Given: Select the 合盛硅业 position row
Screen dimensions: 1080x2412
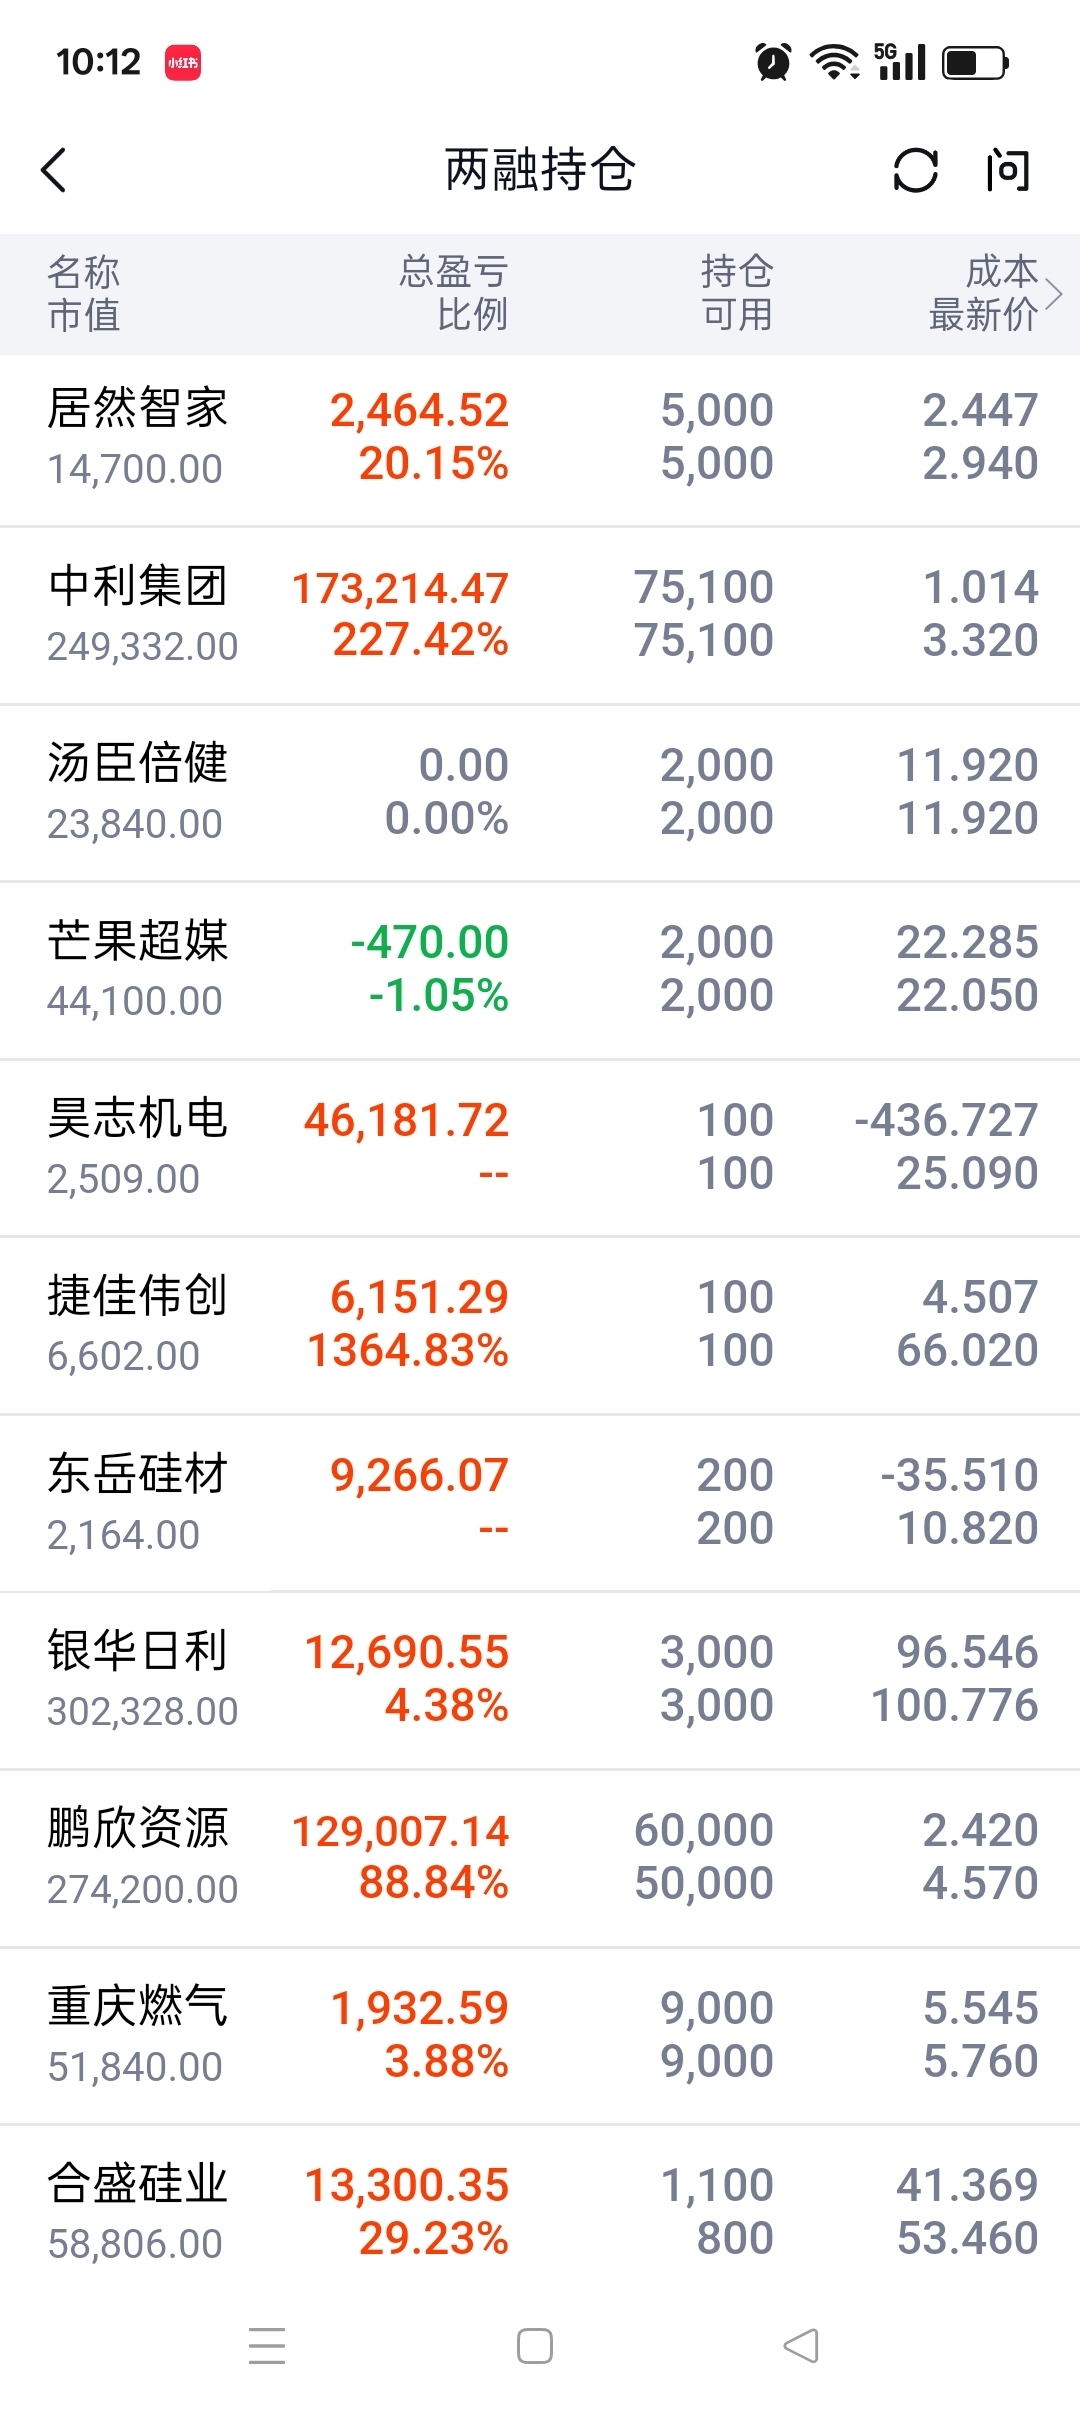Looking at the screenshot, I should pos(540,2212).
